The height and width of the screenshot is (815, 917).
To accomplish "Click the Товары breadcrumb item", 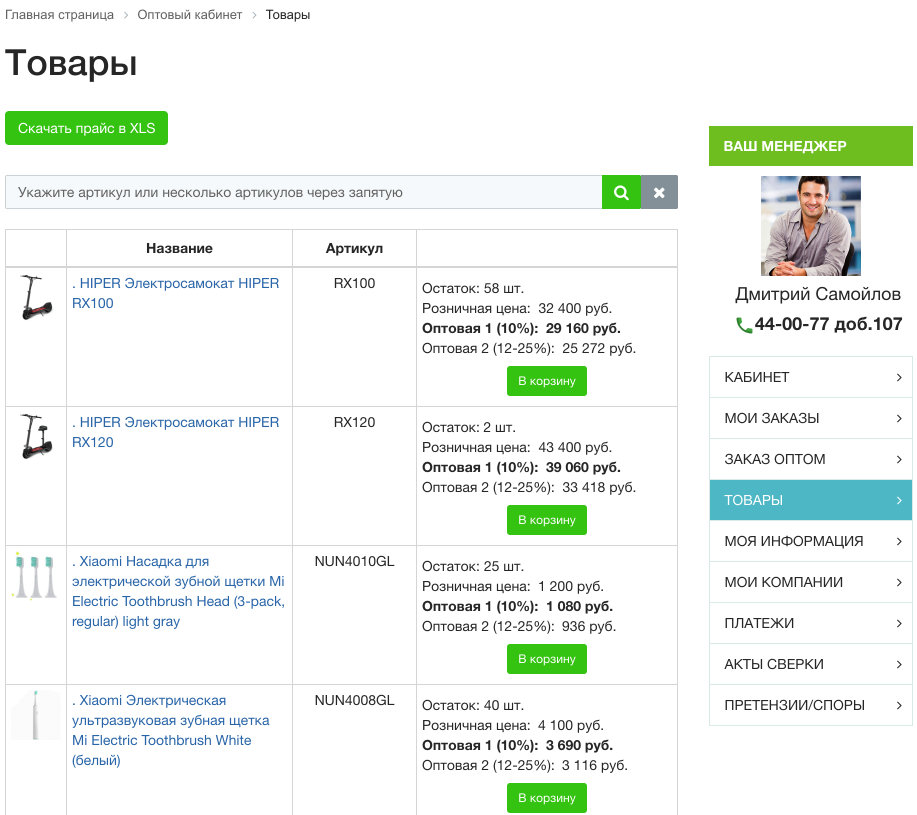I will pos(288,15).
